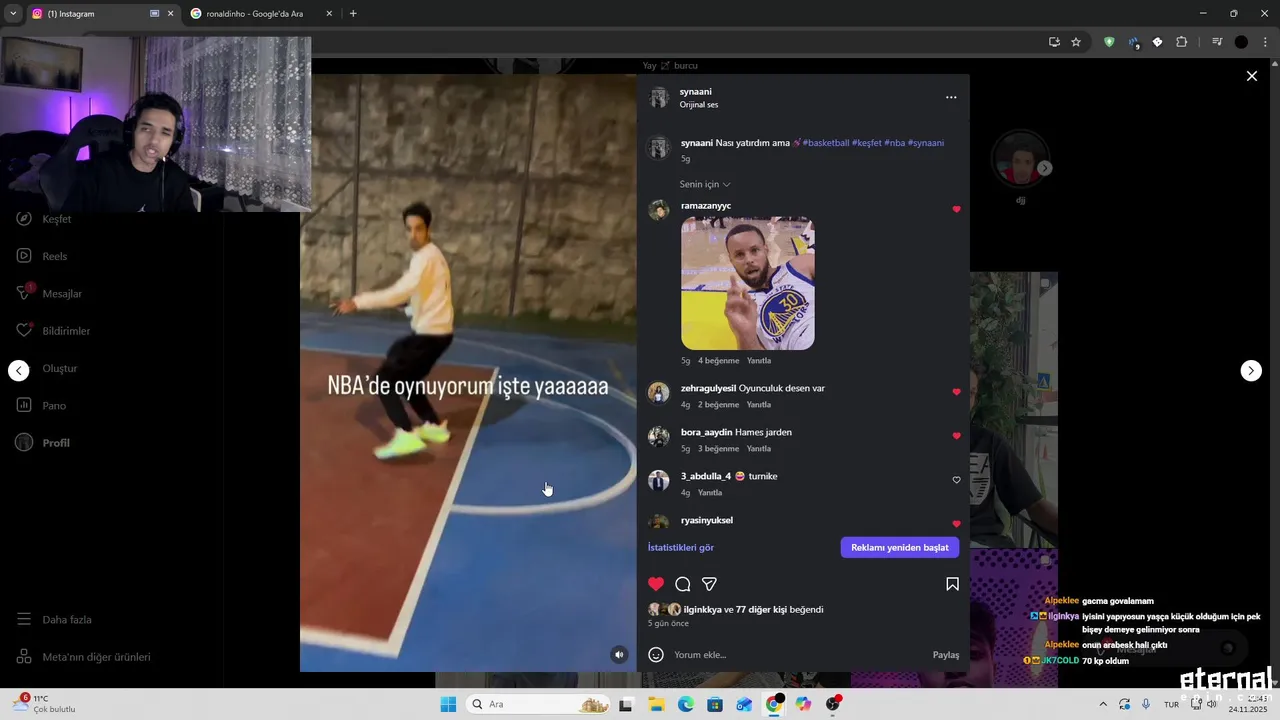Open post options three-dot menu
This screenshot has width=1280, height=720.
(951, 97)
